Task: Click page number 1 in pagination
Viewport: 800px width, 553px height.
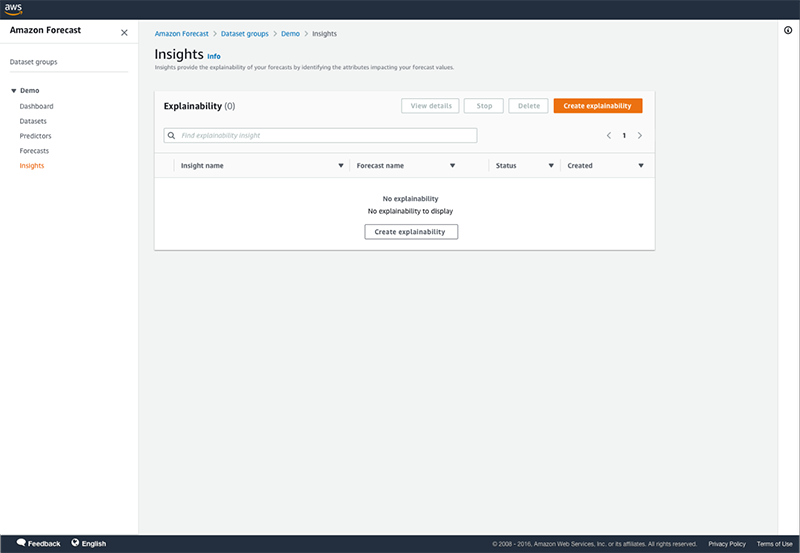Action: [624, 136]
